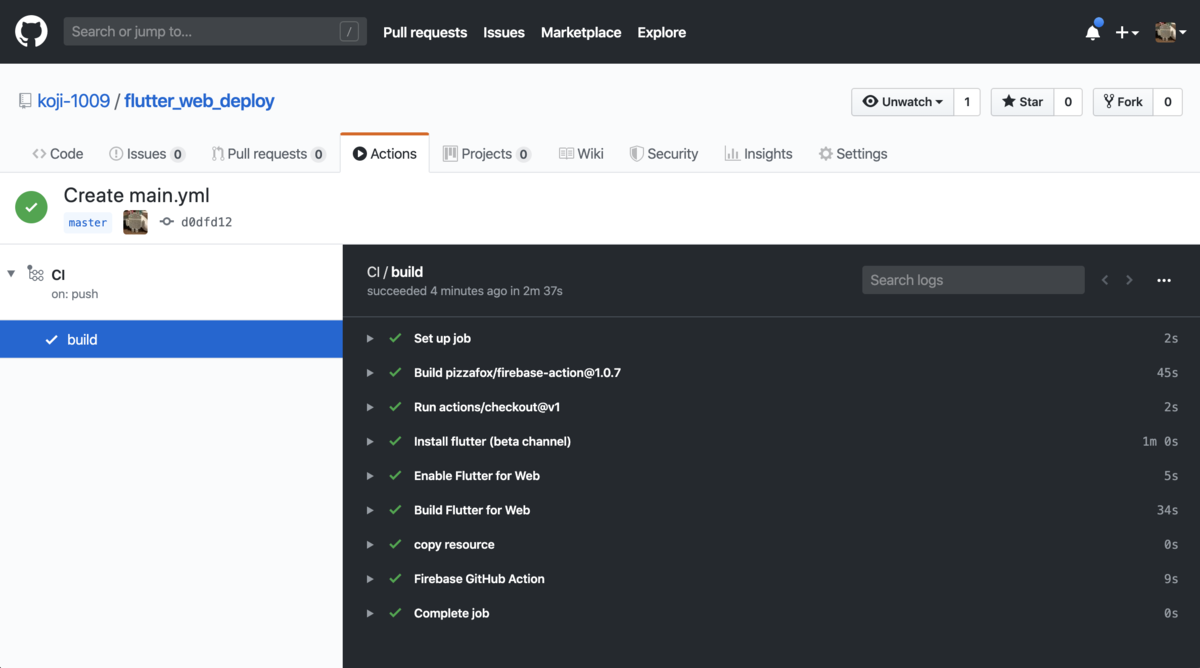1200x668 pixels.
Task: Switch to the repository Issues tab
Action: (x=147, y=154)
